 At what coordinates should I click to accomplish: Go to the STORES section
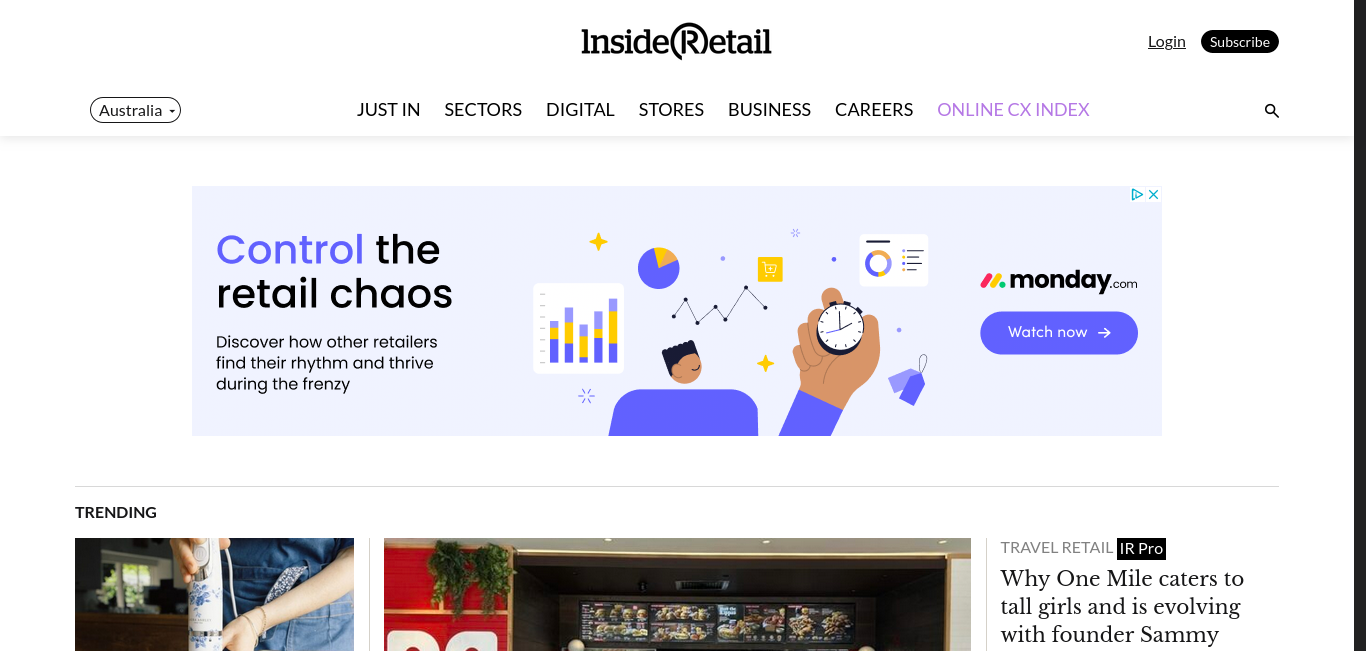click(671, 110)
